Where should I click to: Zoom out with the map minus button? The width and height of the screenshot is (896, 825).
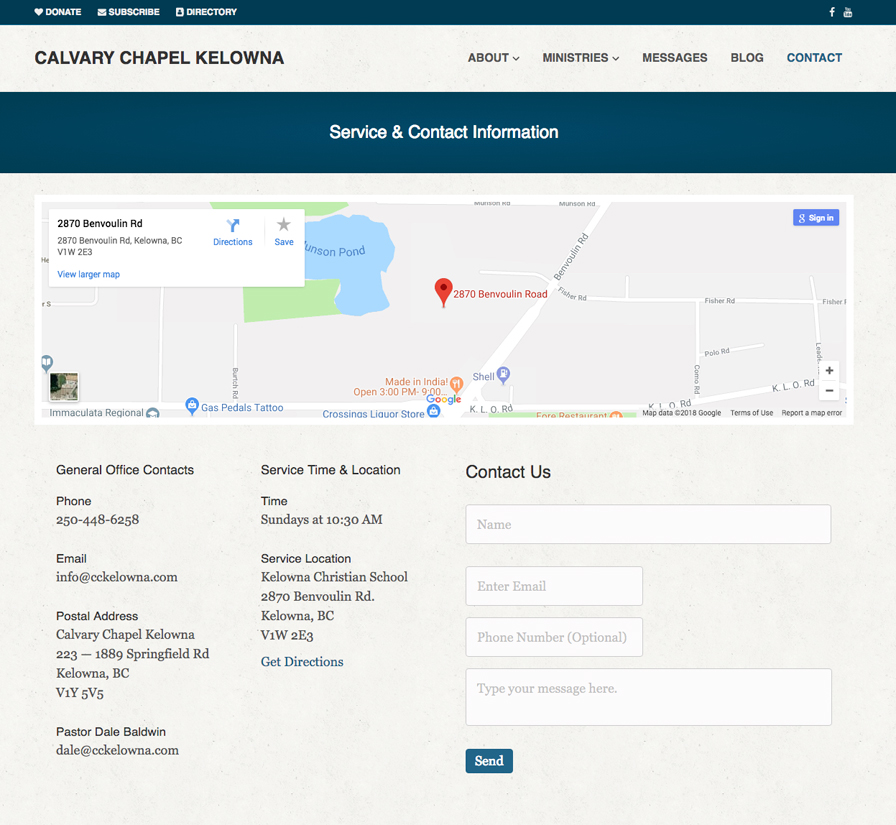(829, 391)
